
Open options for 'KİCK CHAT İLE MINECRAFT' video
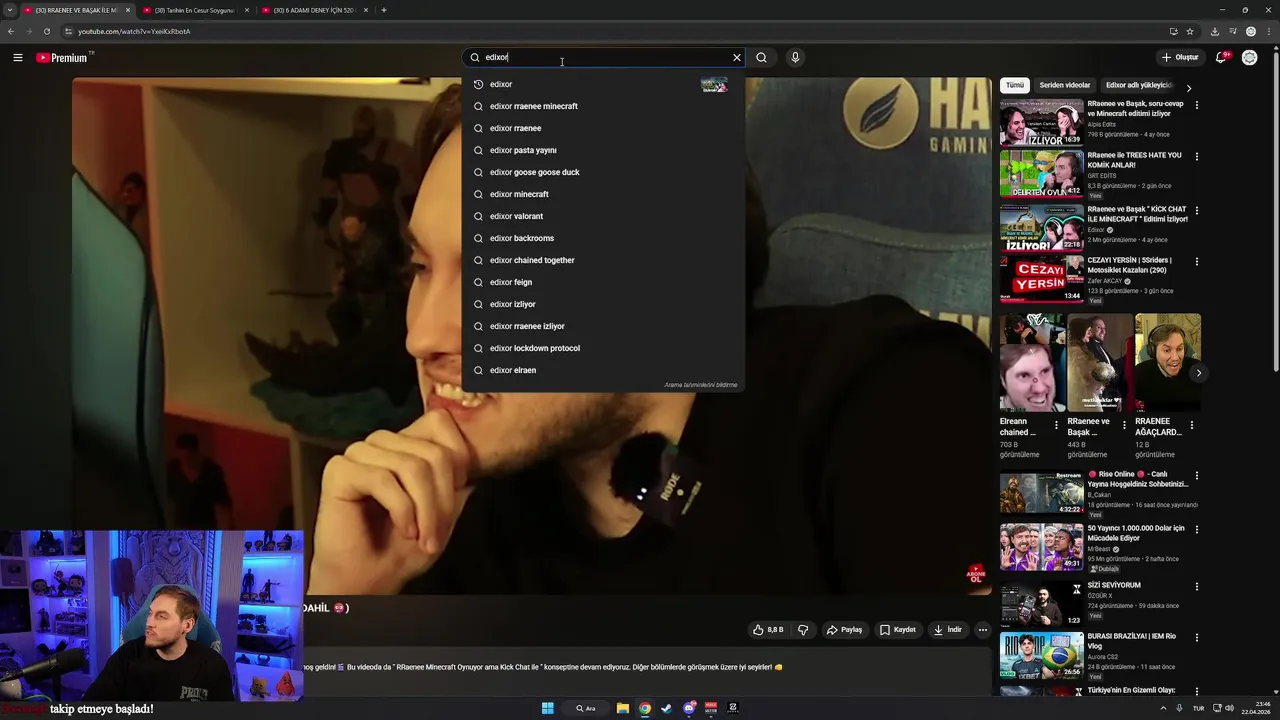pos(1197,210)
